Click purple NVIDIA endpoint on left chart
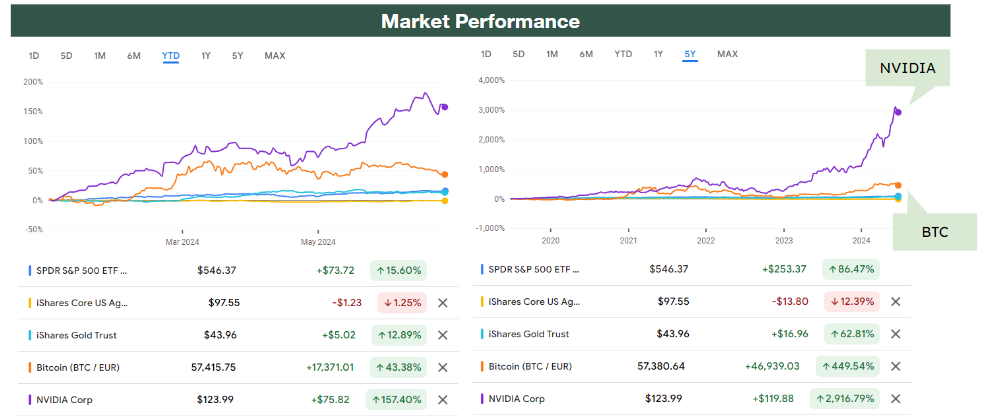The height and width of the screenshot is (420, 990). pos(444,107)
